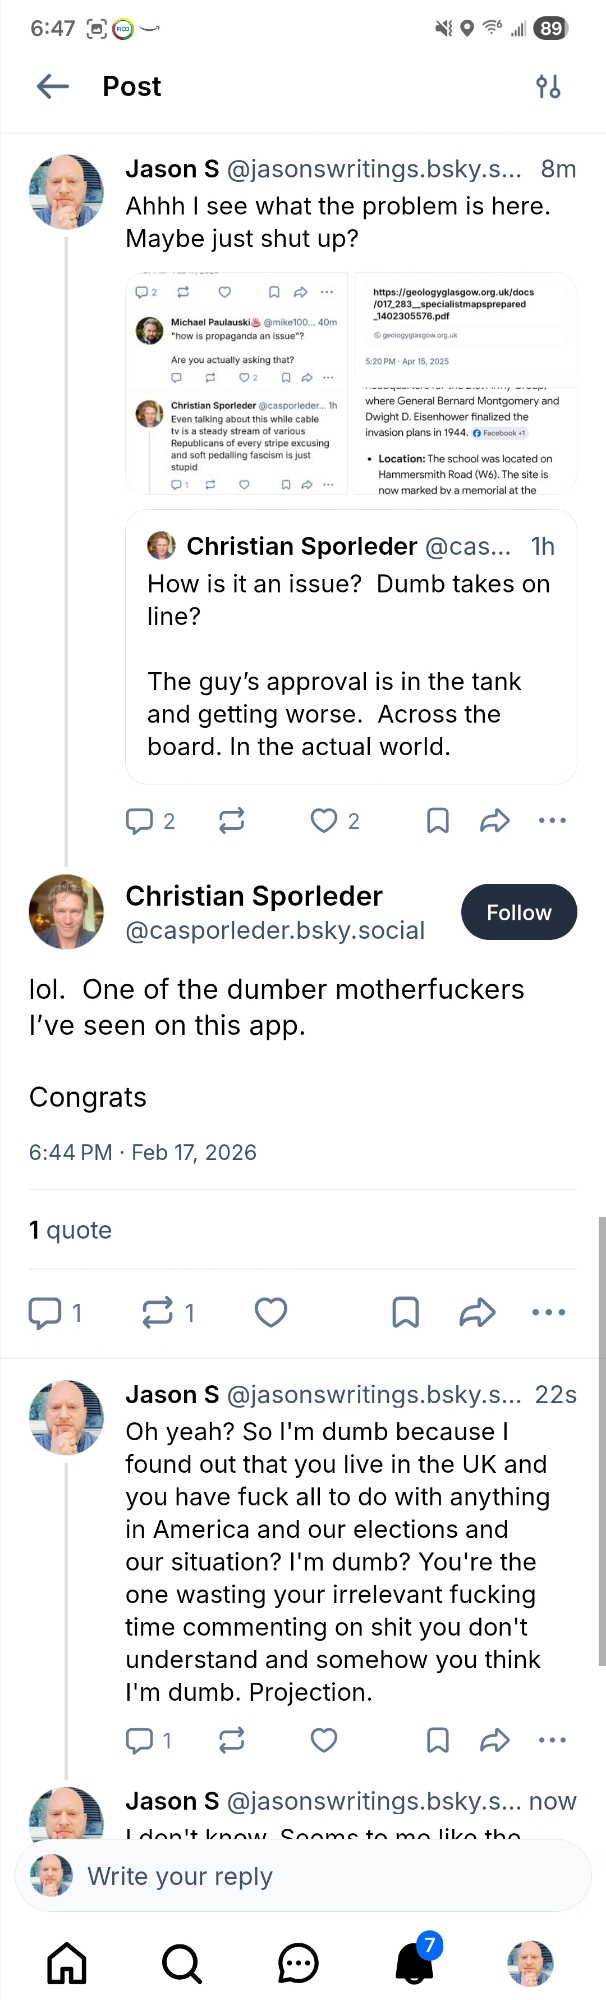Open the geology PDF screenshot thumbnail
Viewport: 606px width, 2000px height.
coord(466,383)
